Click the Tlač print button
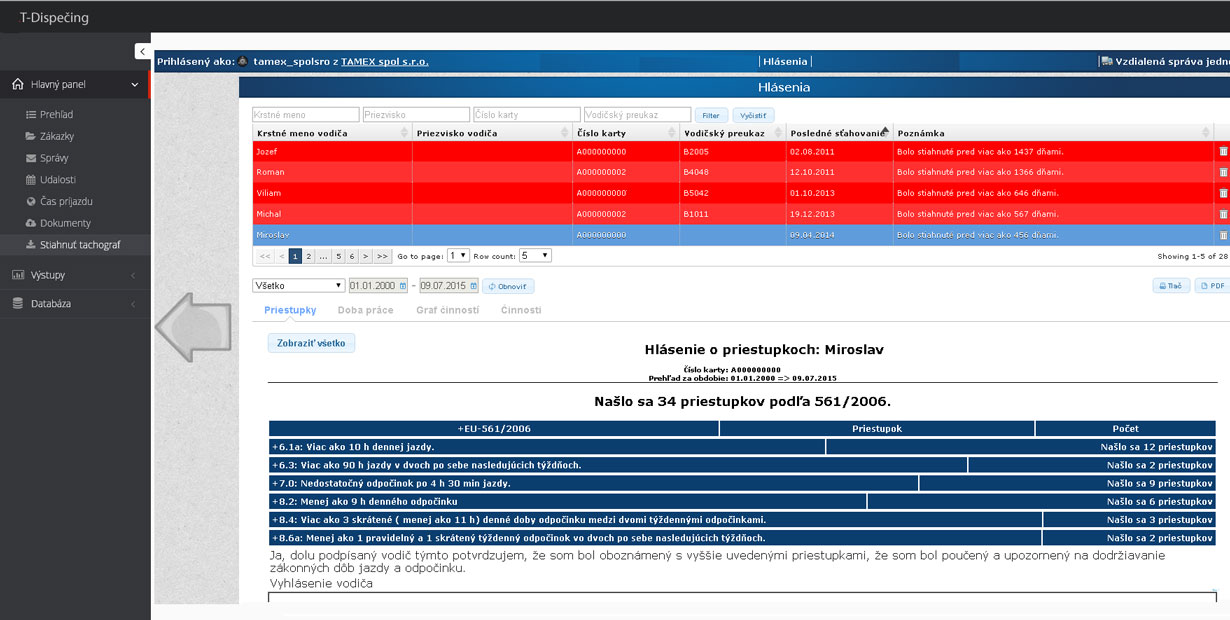Viewport: 1230px width, 620px height. coord(1169,286)
